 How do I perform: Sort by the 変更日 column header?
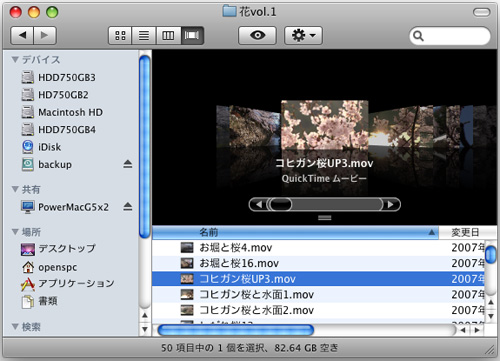(x=467, y=232)
